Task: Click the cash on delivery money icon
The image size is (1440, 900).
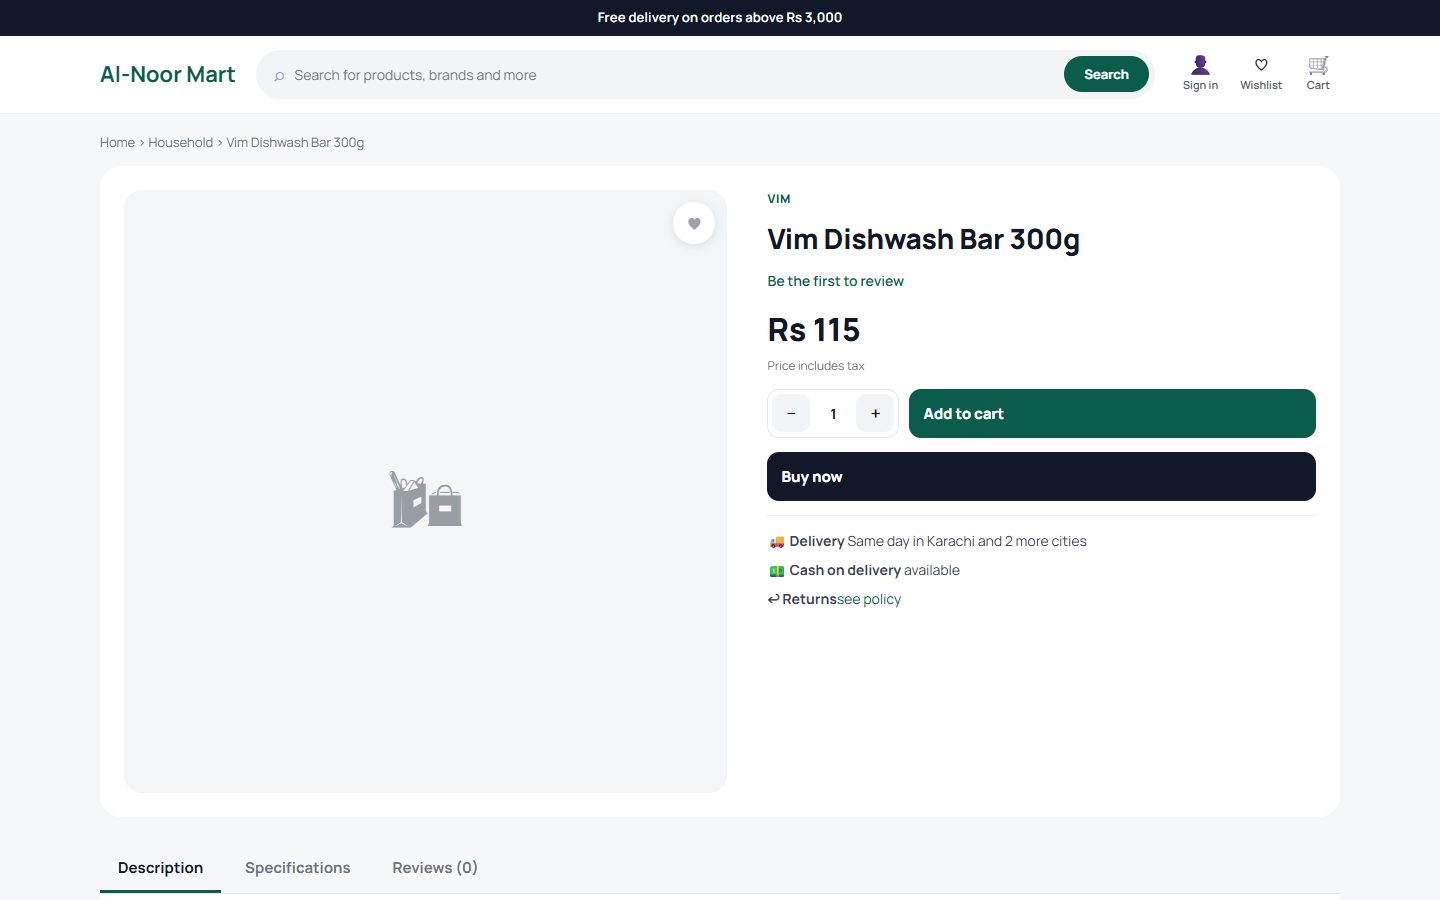Action: [777, 571]
